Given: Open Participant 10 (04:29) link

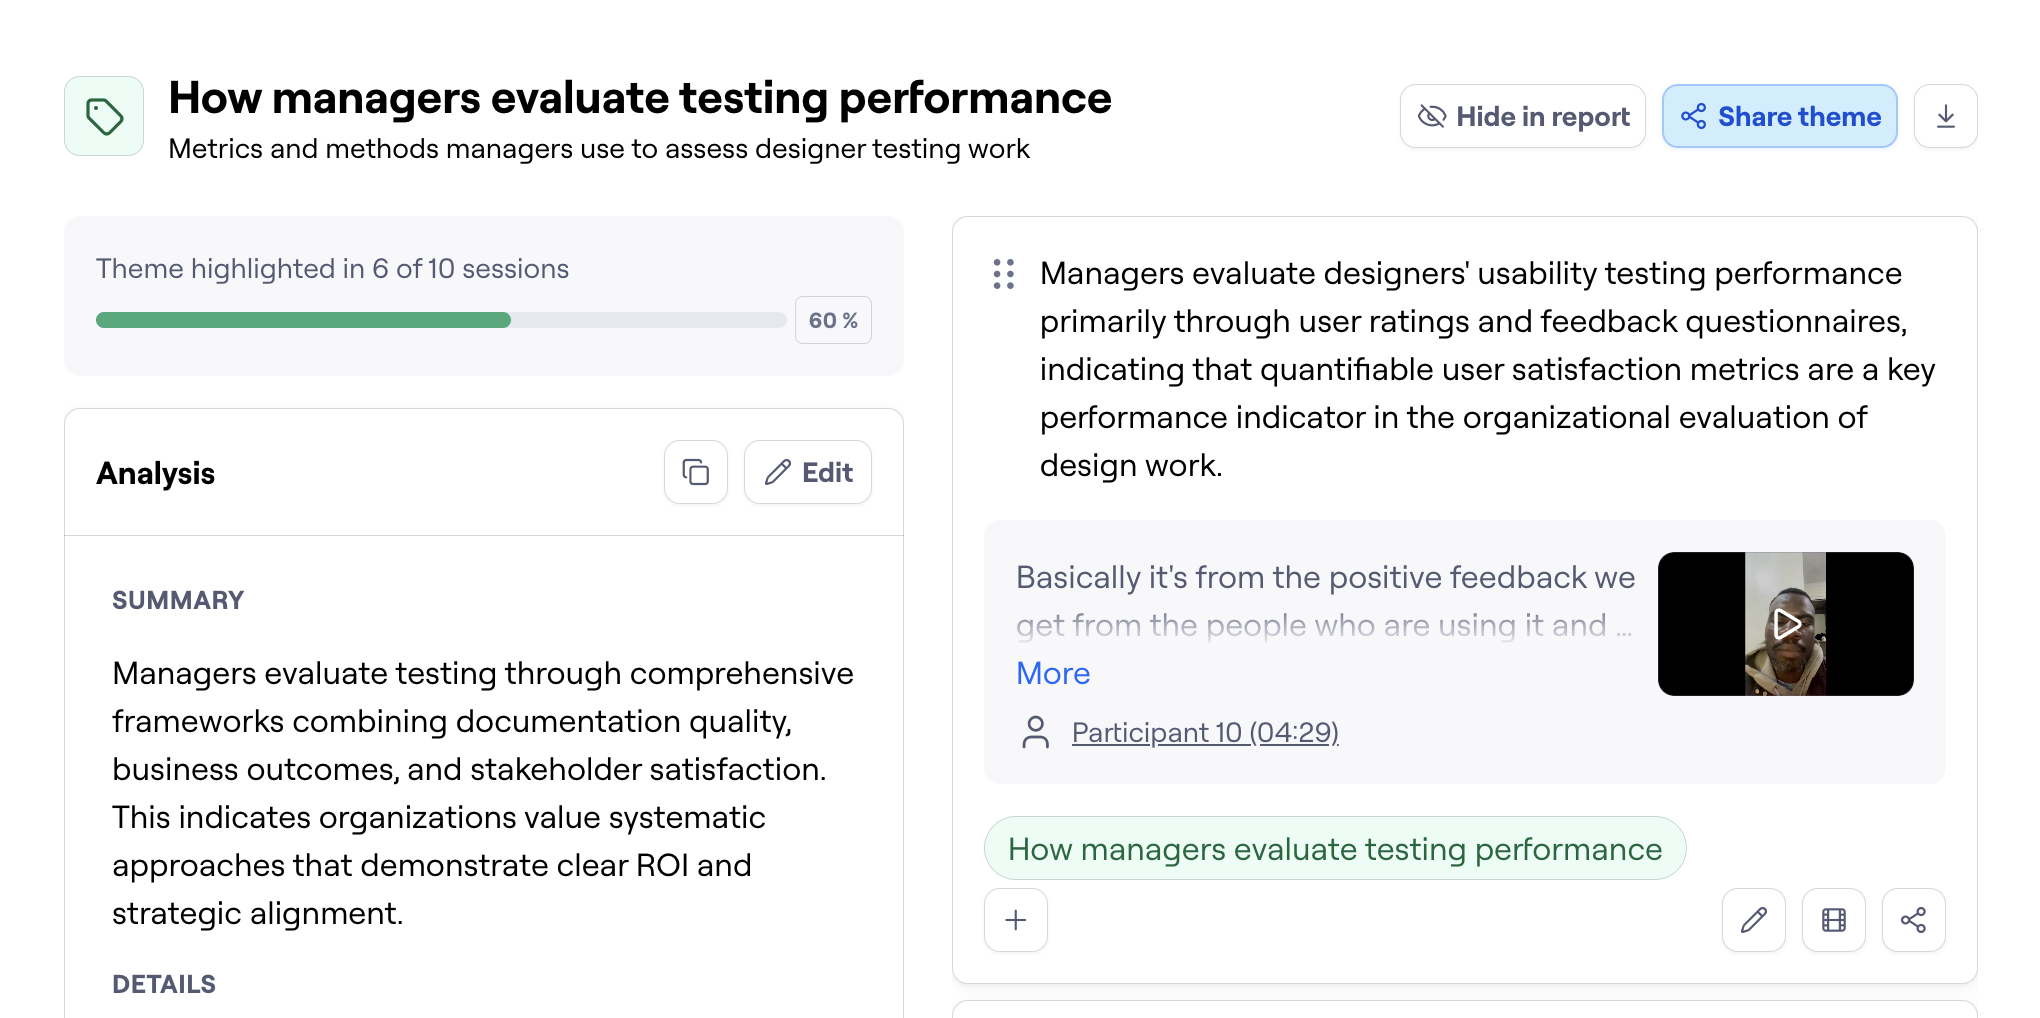Looking at the screenshot, I should click(x=1204, y=732).
